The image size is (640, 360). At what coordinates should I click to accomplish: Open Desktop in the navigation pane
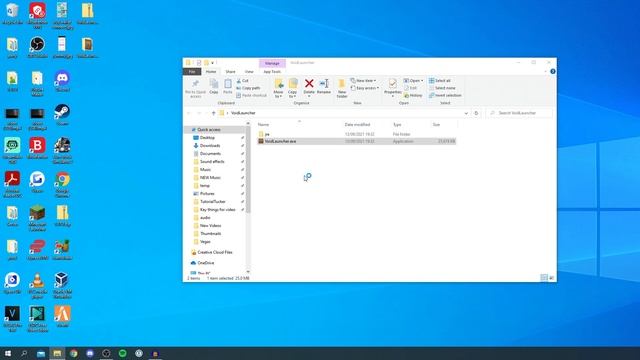(207, 138)
